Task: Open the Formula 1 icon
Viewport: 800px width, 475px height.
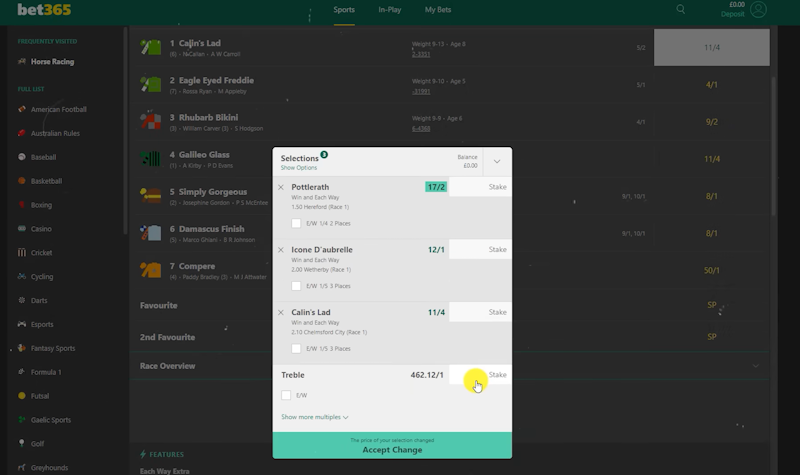Action: tap(22, 371)
